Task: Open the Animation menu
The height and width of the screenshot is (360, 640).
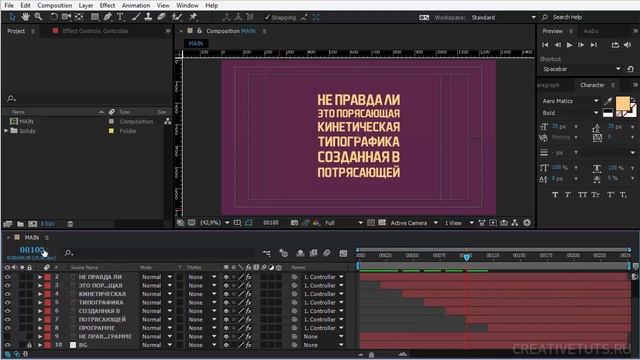Action: tap(136, 5)
